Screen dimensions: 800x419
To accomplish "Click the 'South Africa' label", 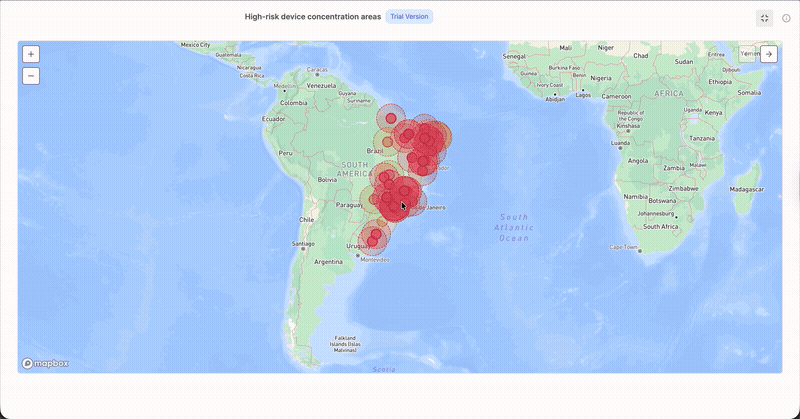I will tap(661, 226).
